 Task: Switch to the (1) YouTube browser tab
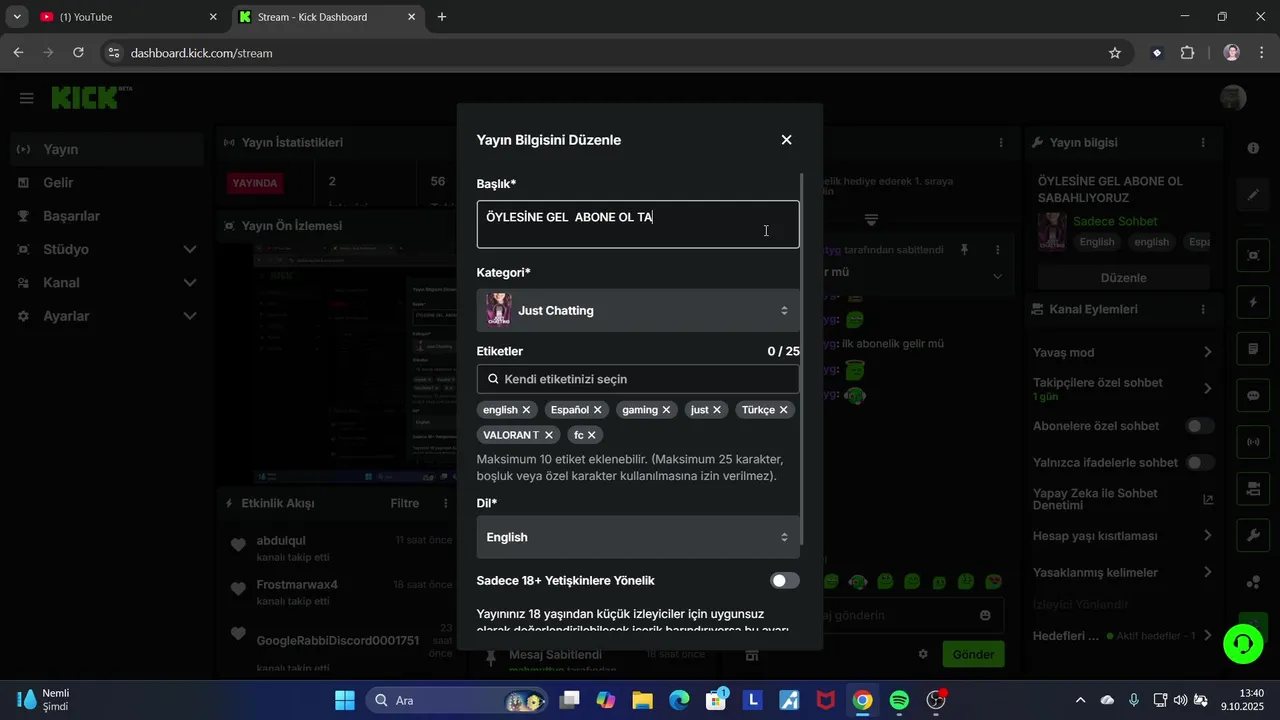click(127, 17)
